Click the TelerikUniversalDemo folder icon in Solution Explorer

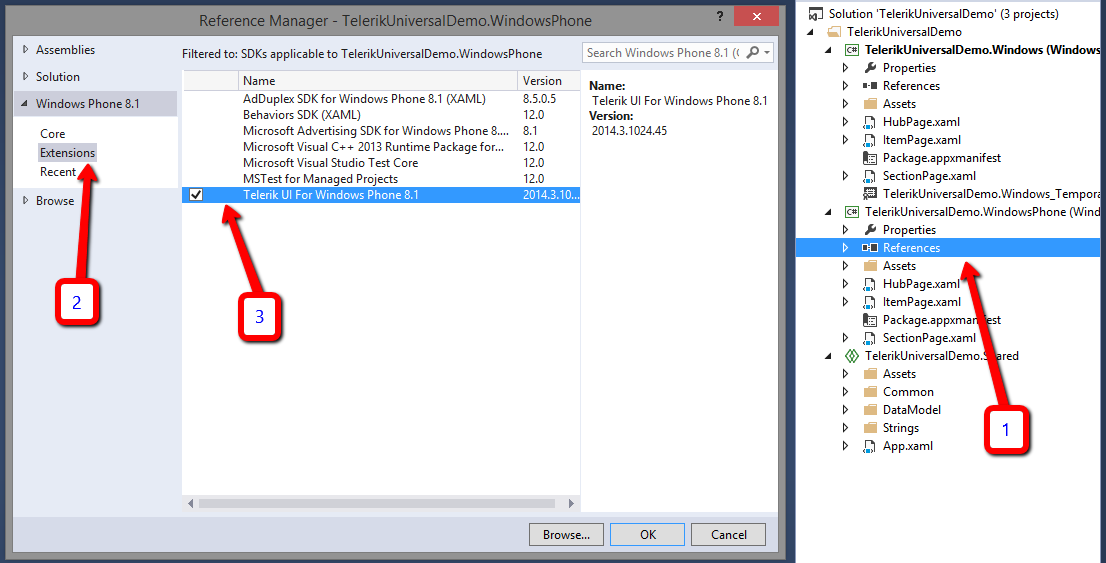pos(834,32)
